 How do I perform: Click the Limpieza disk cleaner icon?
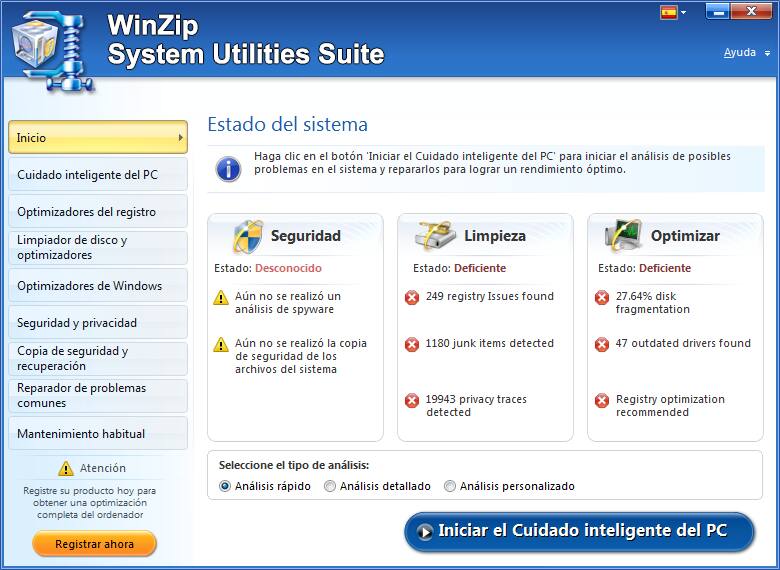click(436, 237)
